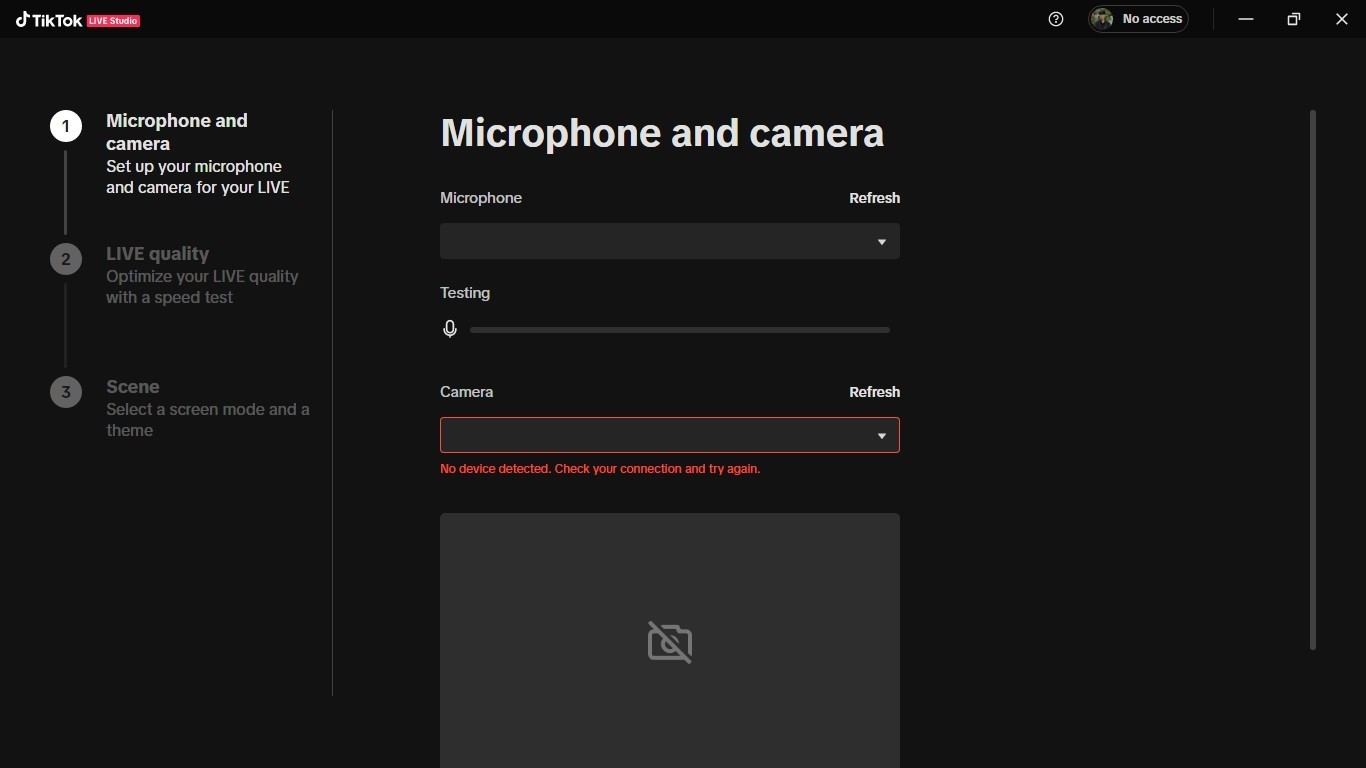Click the vertical scrollbar on the right
This screenshot has height=768, width=1366.
pos(1312,380)
